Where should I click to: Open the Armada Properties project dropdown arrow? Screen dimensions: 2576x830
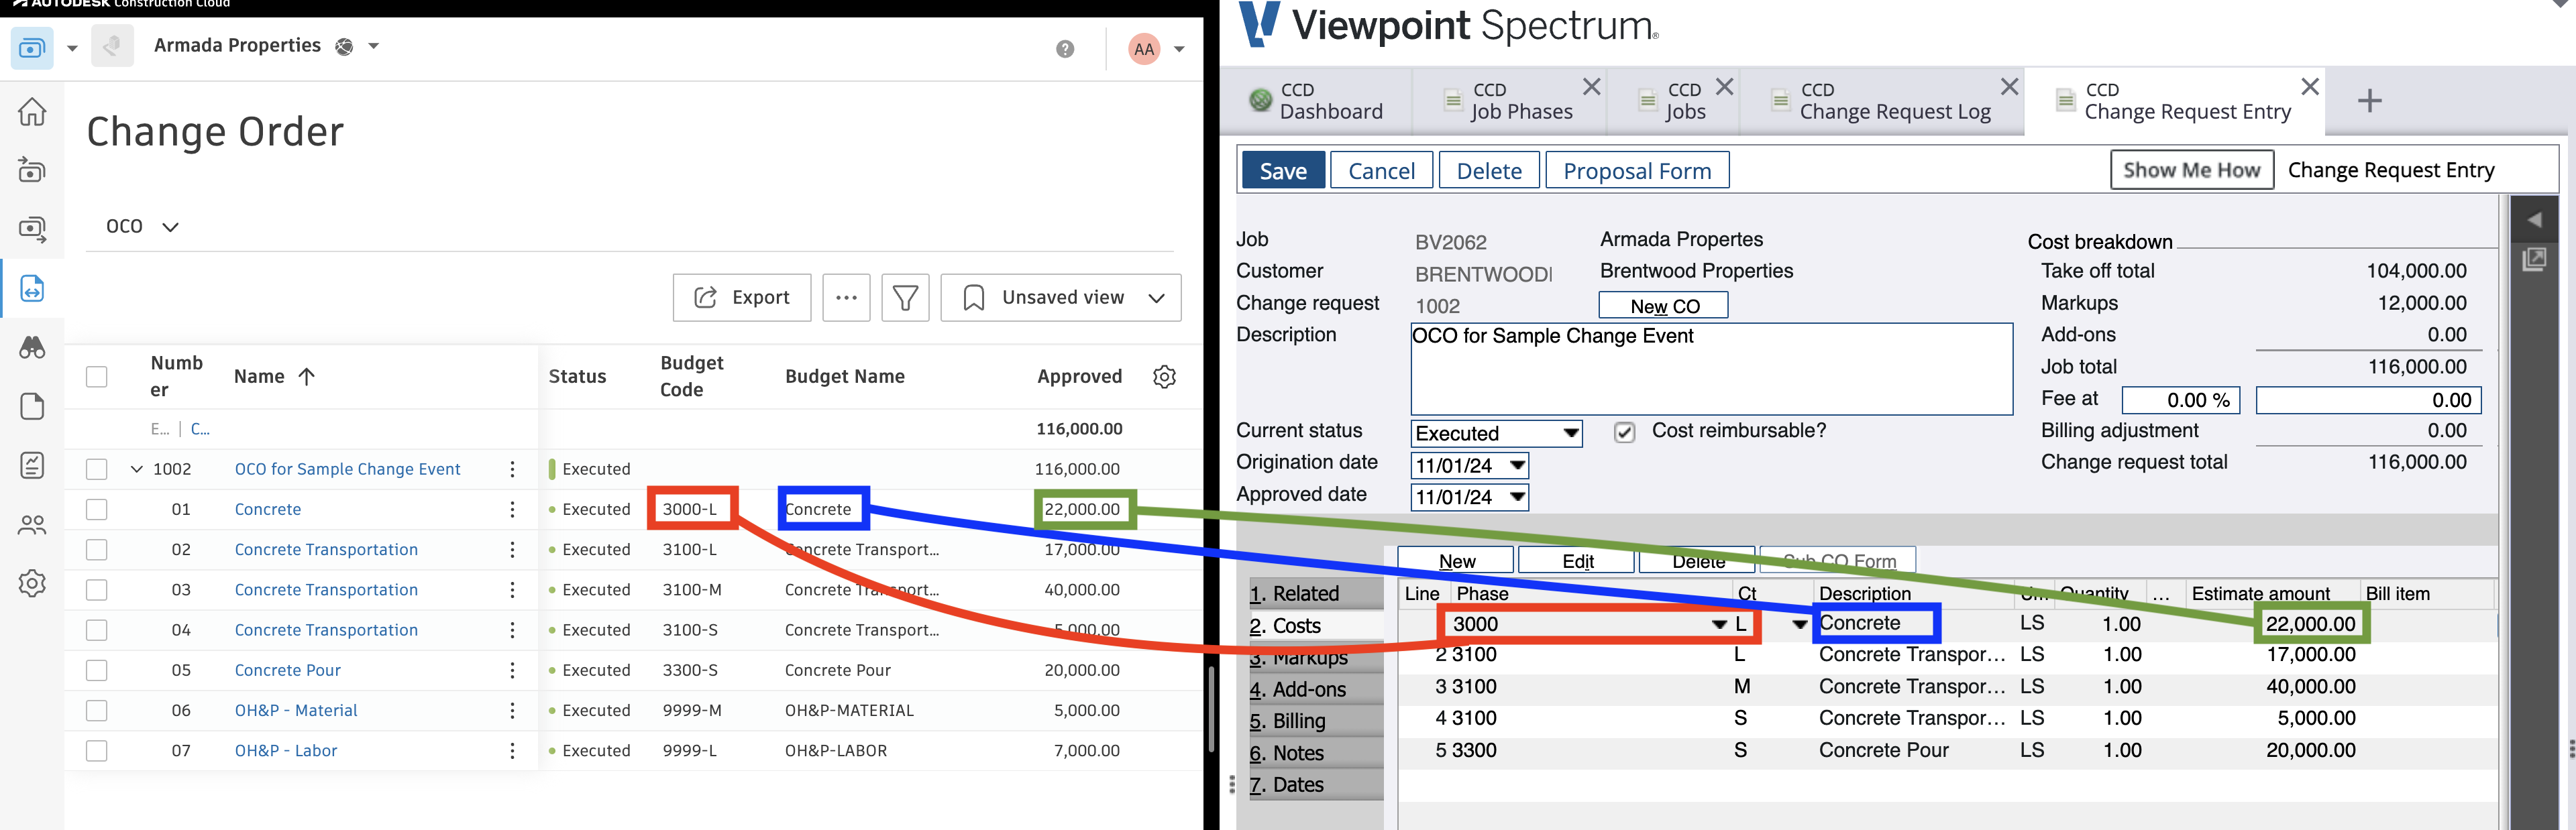tap(373, 46)
